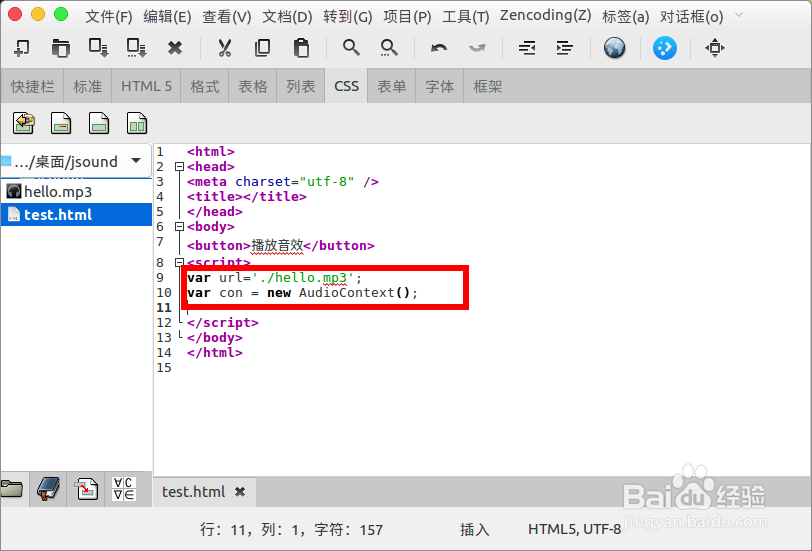Click the title tag on line 4
Viewport: 812px width, 551px height.
point(246,197)
